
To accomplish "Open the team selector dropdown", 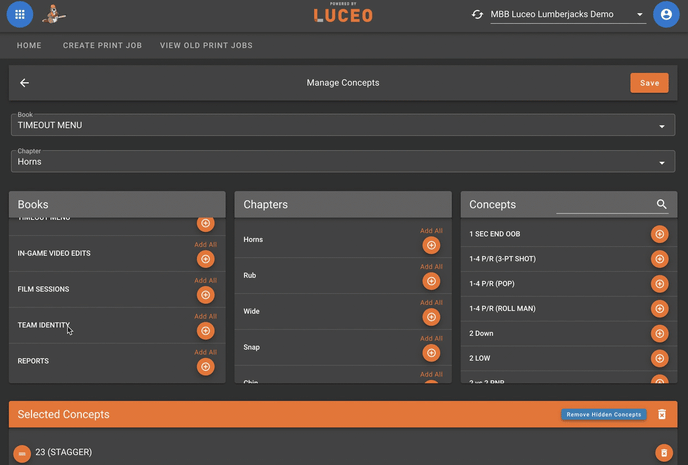I will (568, 14).
